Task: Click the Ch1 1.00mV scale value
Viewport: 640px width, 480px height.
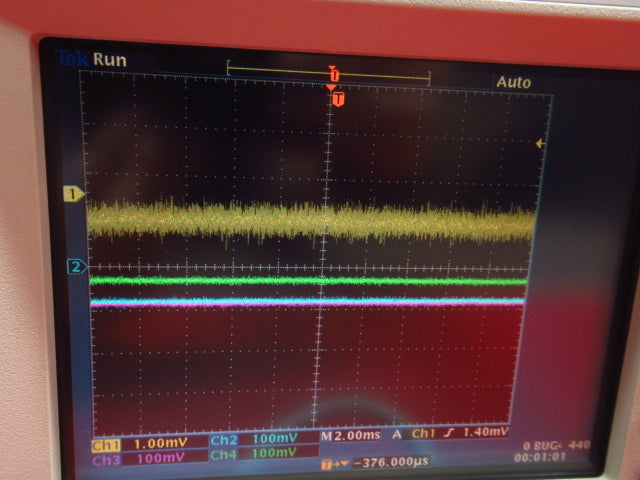Action: point(160,443)
